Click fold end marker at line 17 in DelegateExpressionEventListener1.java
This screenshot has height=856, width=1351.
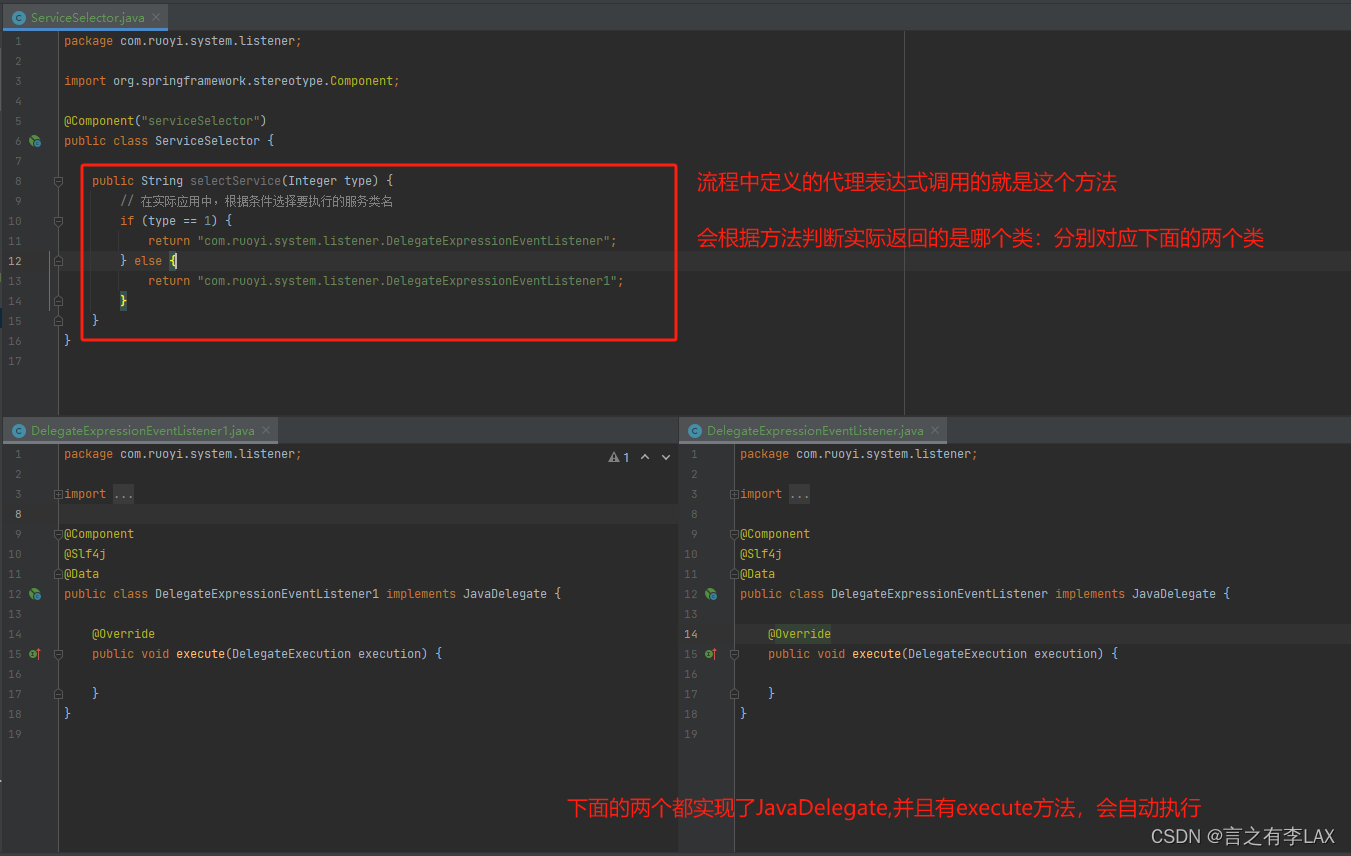point(58,694)
